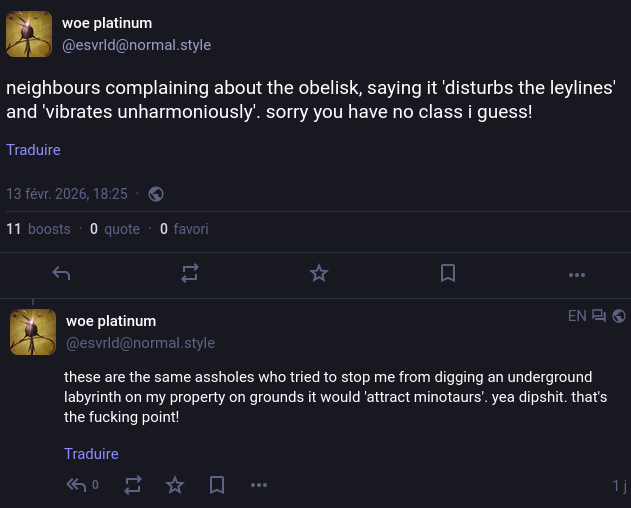Open more options on obelisk post

(x=576, y=273)
